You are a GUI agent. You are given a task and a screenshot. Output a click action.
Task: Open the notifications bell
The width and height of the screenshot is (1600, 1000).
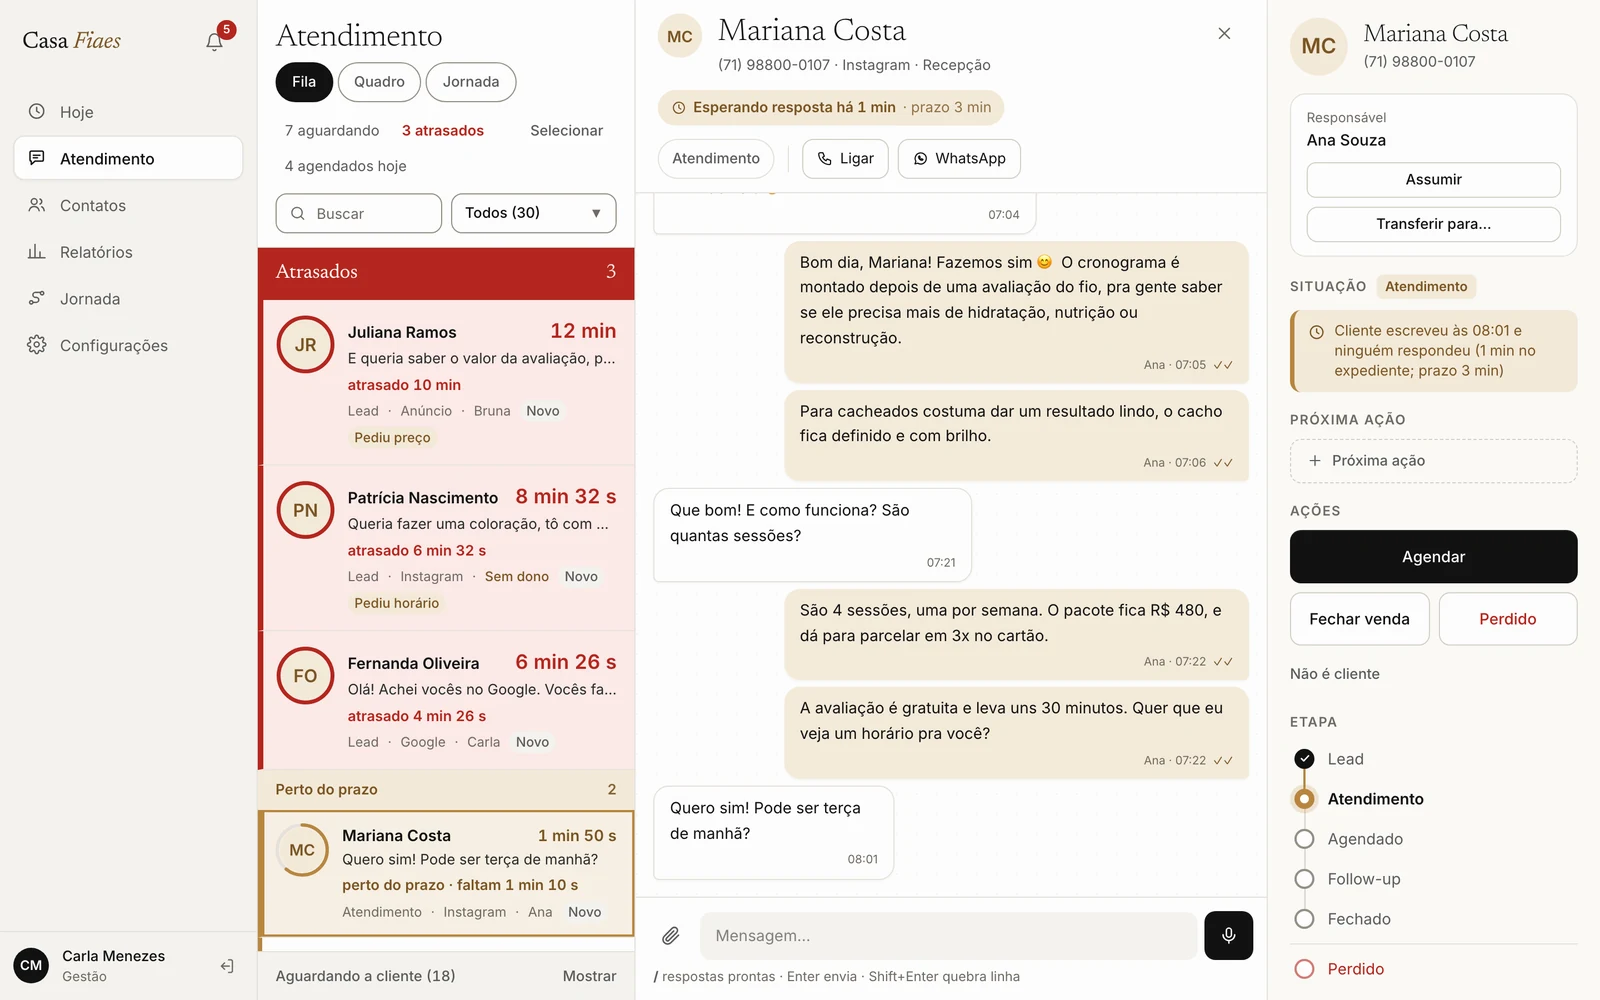214,41
